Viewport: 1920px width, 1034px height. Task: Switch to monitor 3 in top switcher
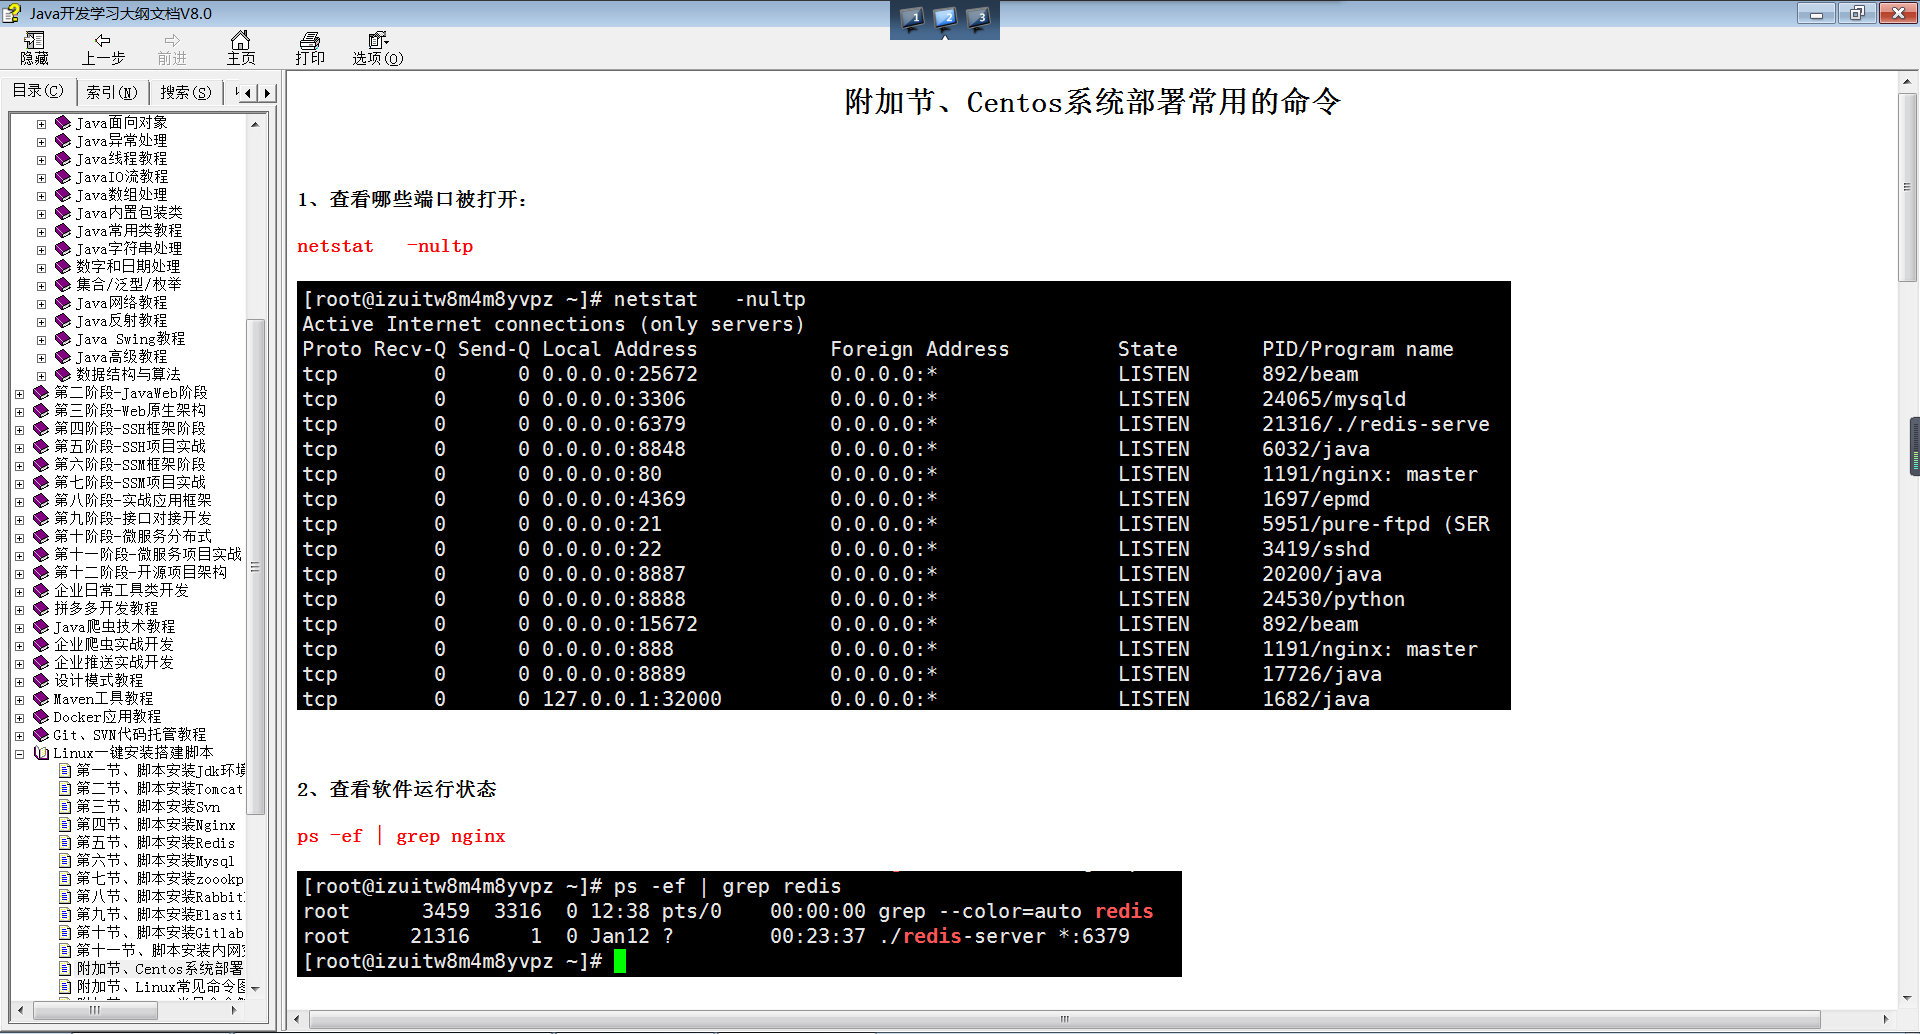(x=978, y=19)
